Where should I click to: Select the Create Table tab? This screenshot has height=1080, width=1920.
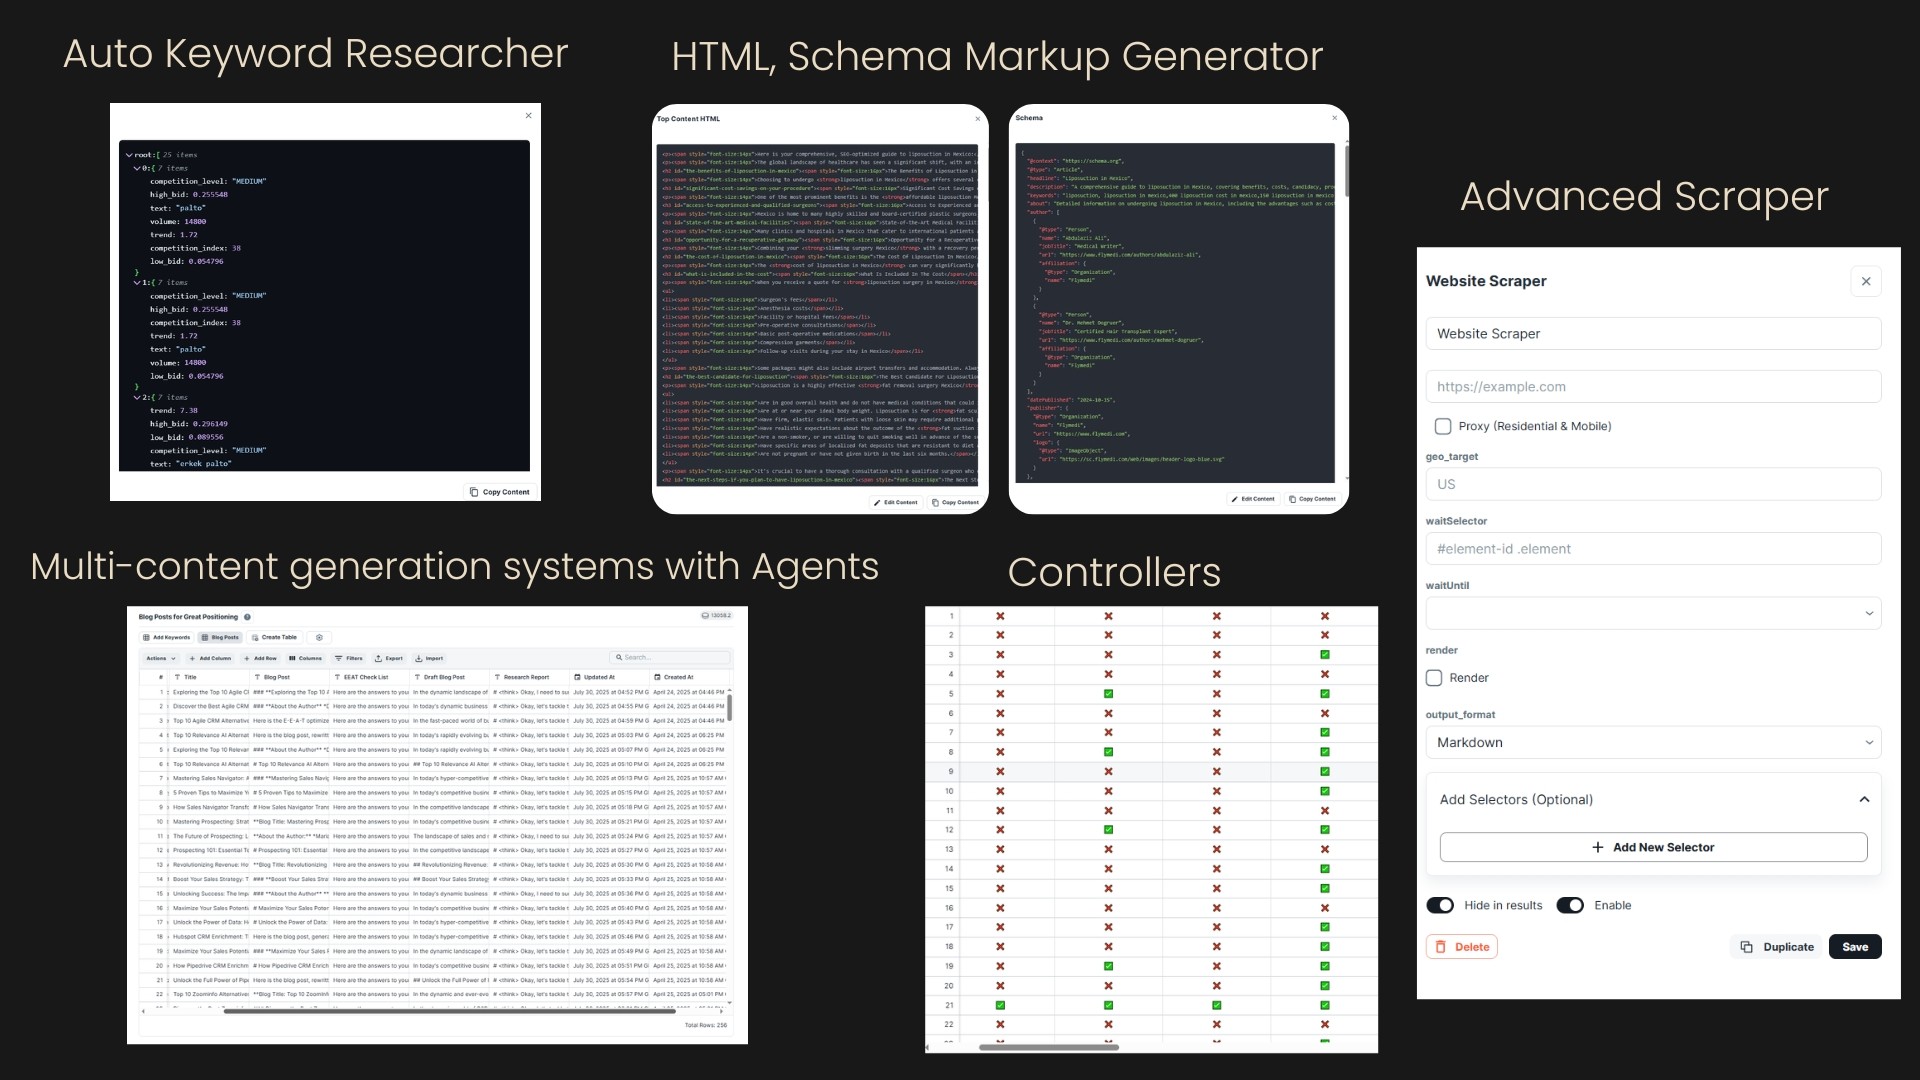click(274, 637)
